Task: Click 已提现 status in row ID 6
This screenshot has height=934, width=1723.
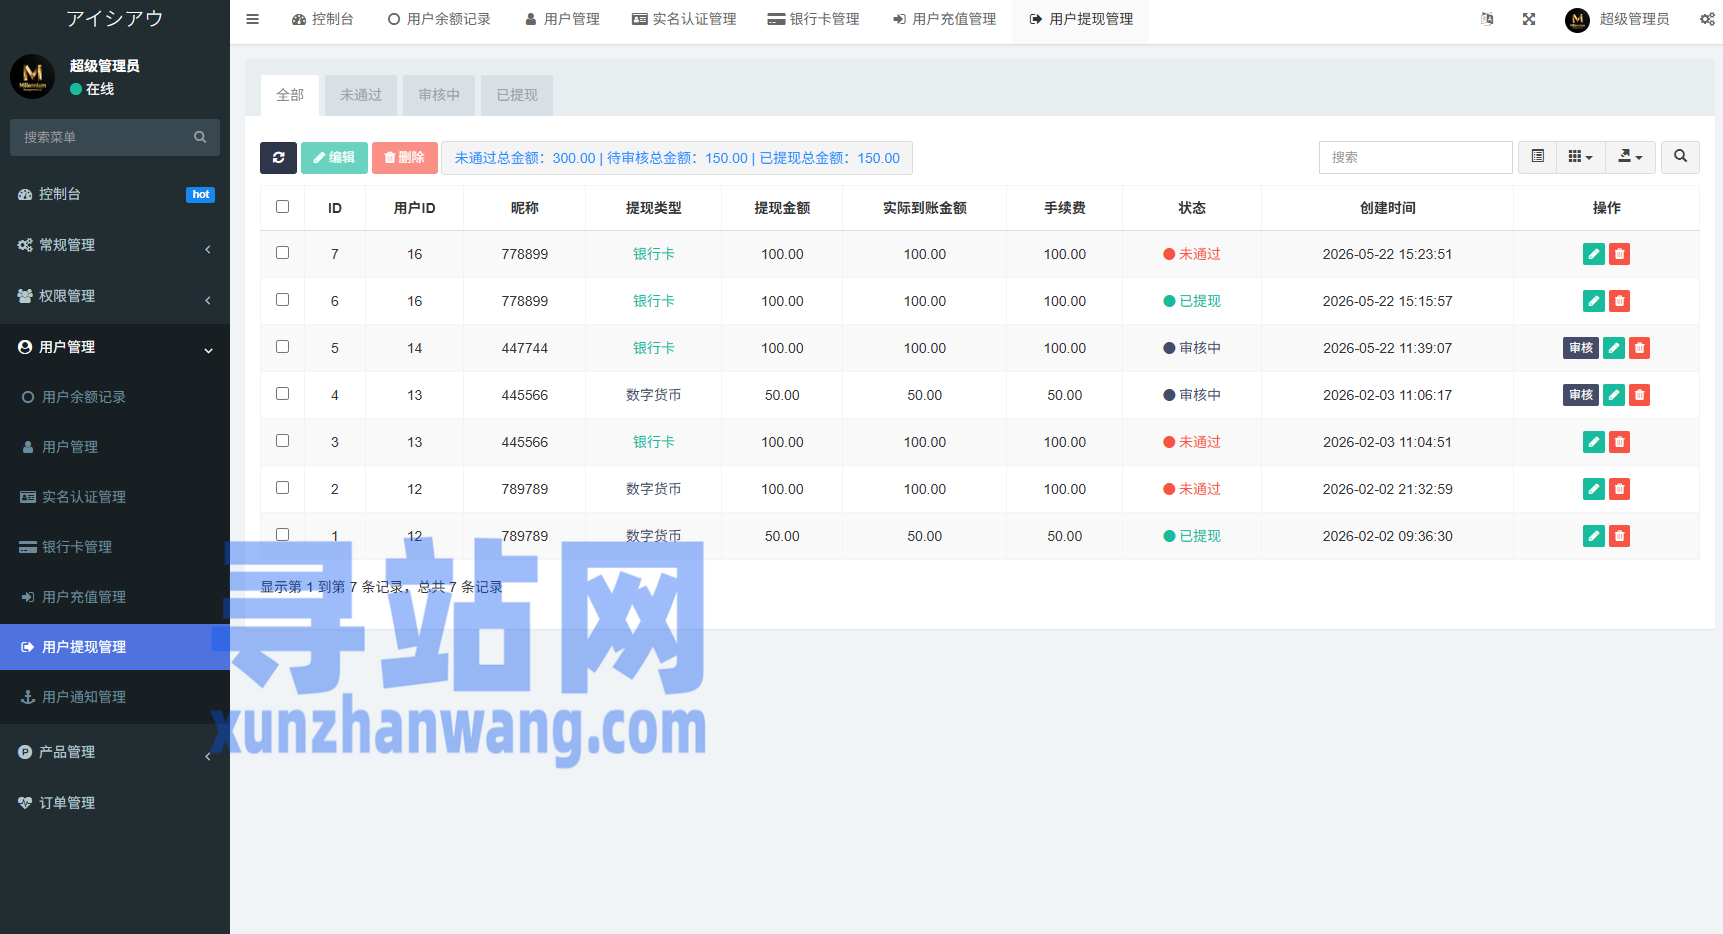Action: coord(1192,301)
